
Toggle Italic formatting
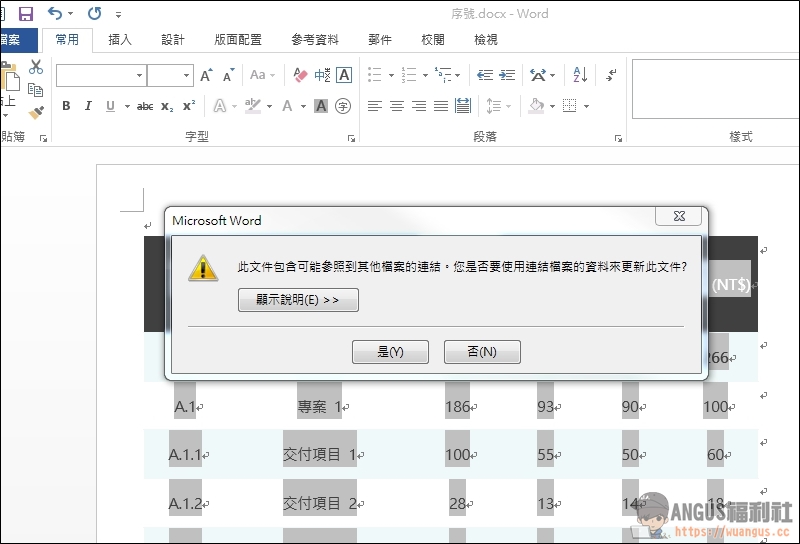(88, 106)
